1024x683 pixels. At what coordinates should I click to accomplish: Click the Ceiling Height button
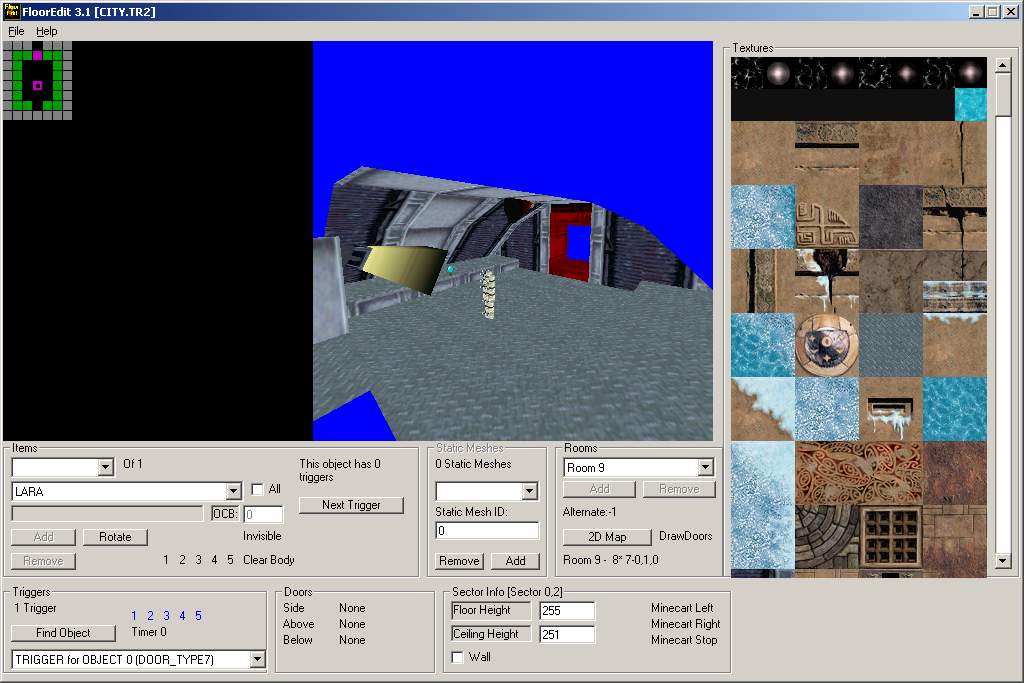coord(490,634)
